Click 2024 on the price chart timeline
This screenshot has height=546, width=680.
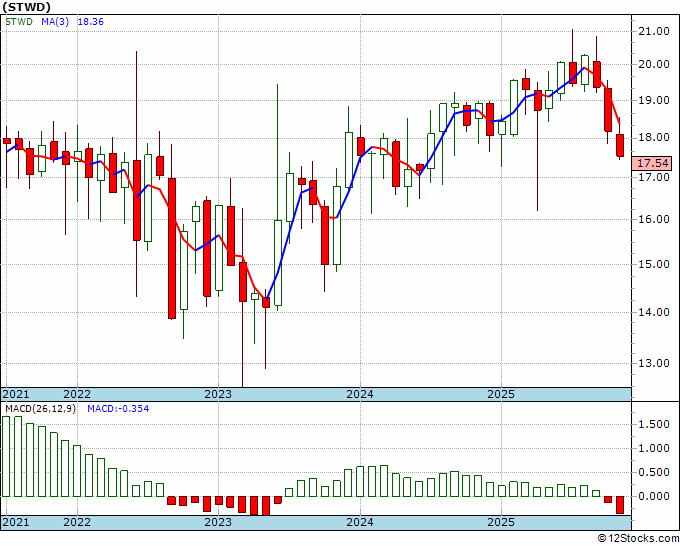pos(360,394)
